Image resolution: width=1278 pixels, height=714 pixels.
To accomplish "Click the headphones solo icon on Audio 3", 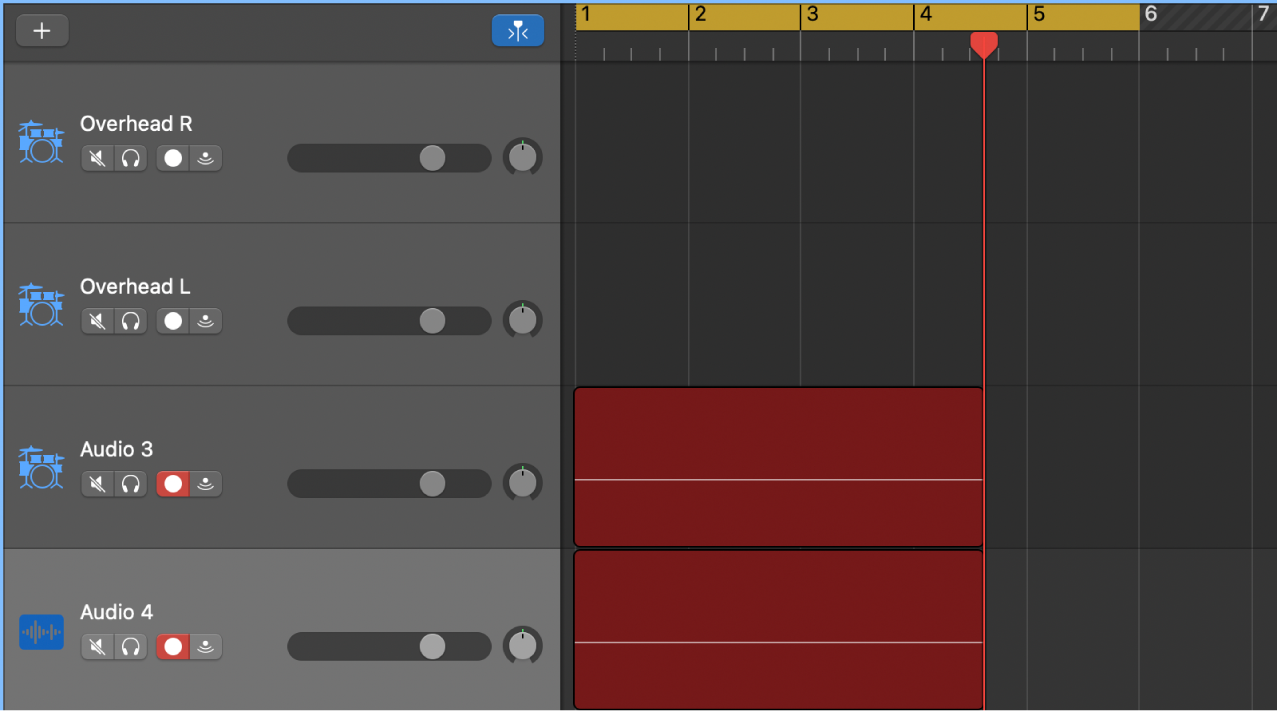I will (130, 484).
